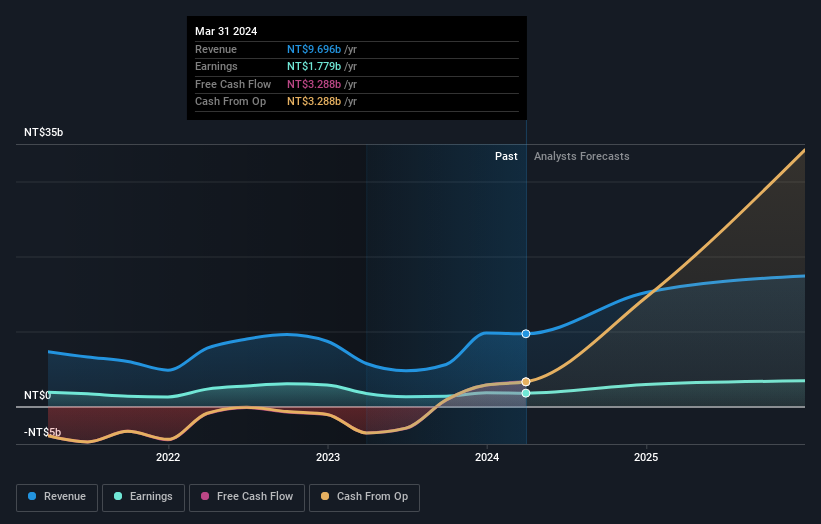Click the pink Free Cash Flow legend dot

(205, 496)
